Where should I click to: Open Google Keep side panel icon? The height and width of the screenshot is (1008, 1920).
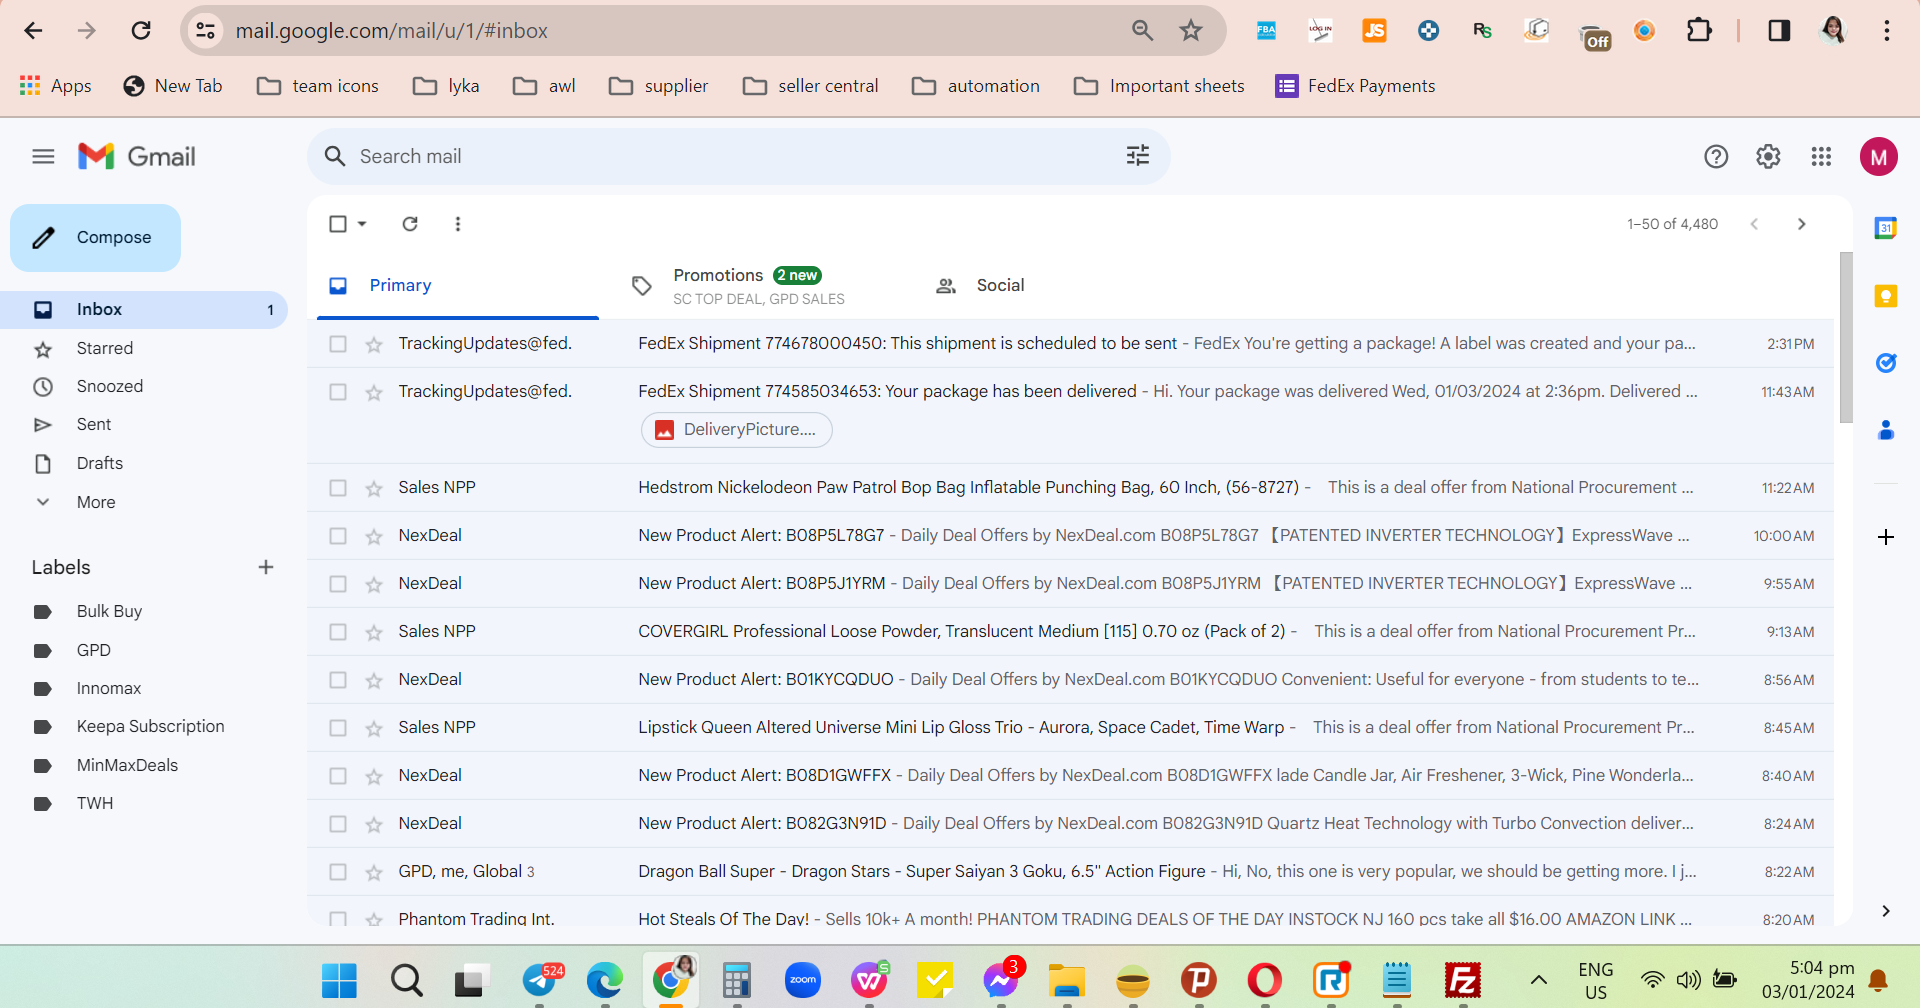pos(1886,296)
